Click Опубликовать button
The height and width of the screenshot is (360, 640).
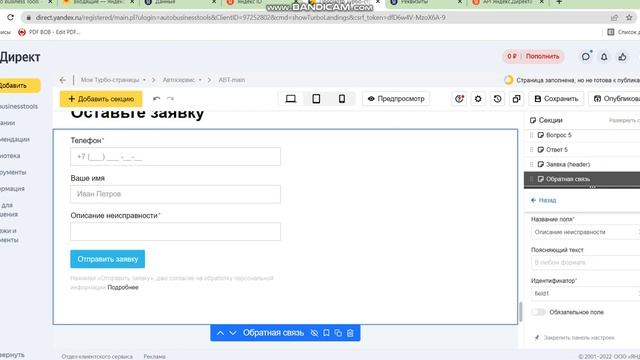(614, 99)
